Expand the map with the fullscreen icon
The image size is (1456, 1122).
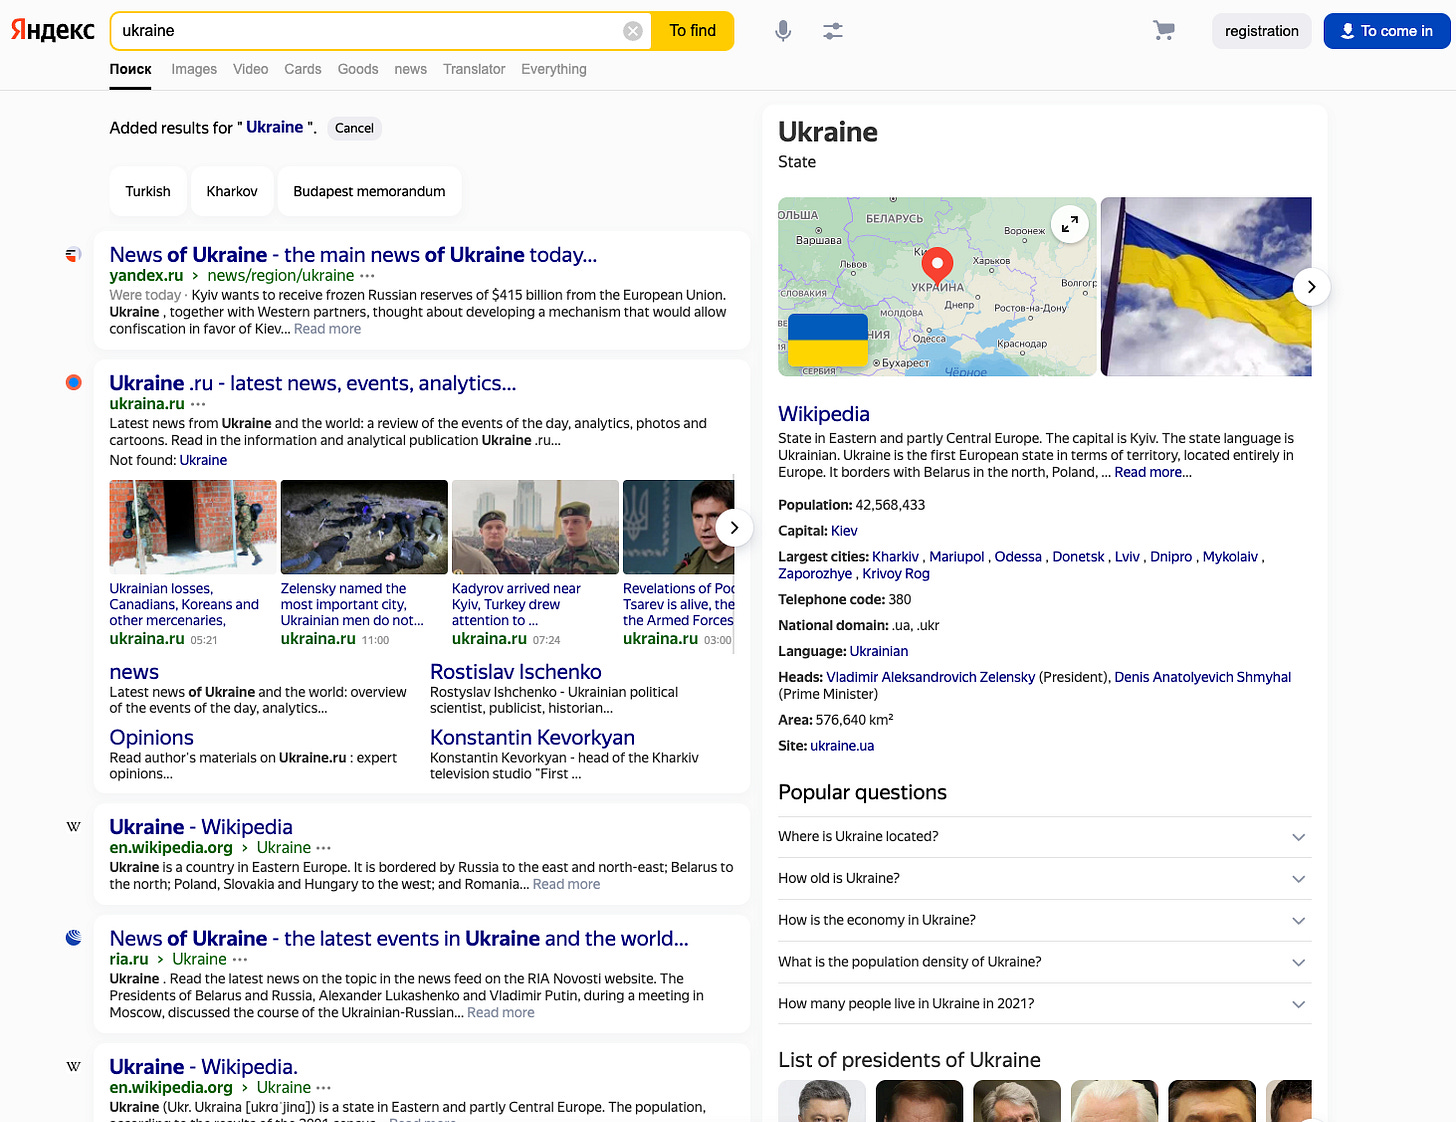coord(1069,224)
